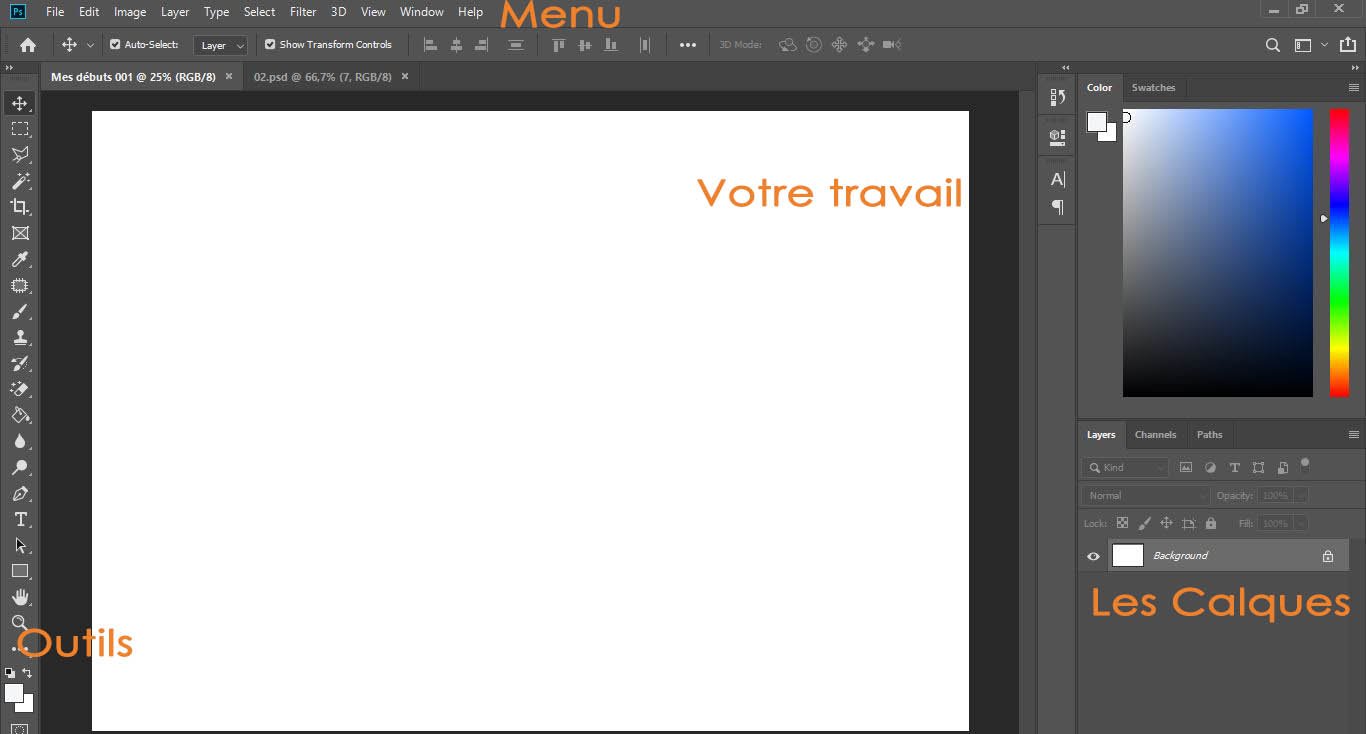The image size is (1366, 734).
Task: Select the Polygonal Lasso tool
Action: pos(20,155)
